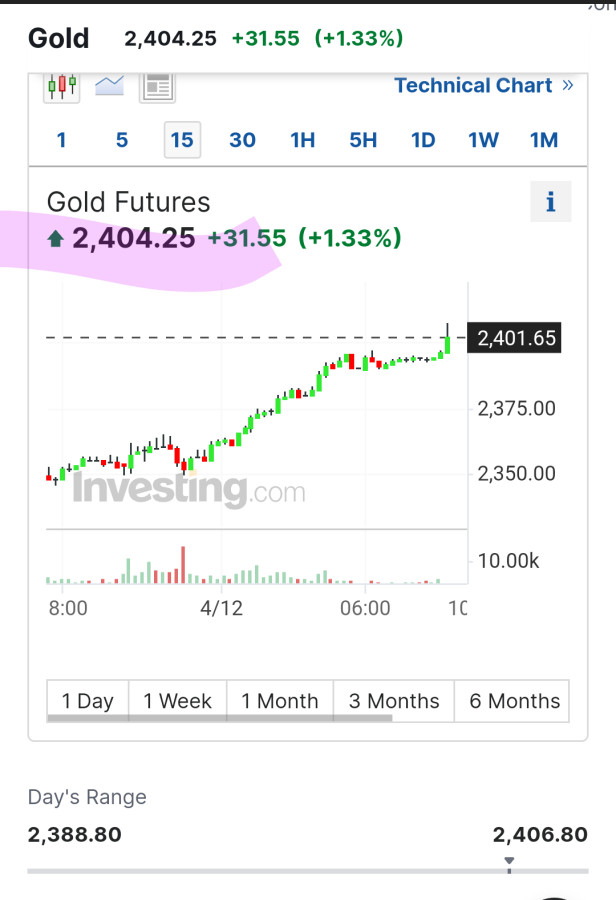Switch the chart to 5H interval
The height and width of the screenshot is (900, 616).
tap(363, 140)
